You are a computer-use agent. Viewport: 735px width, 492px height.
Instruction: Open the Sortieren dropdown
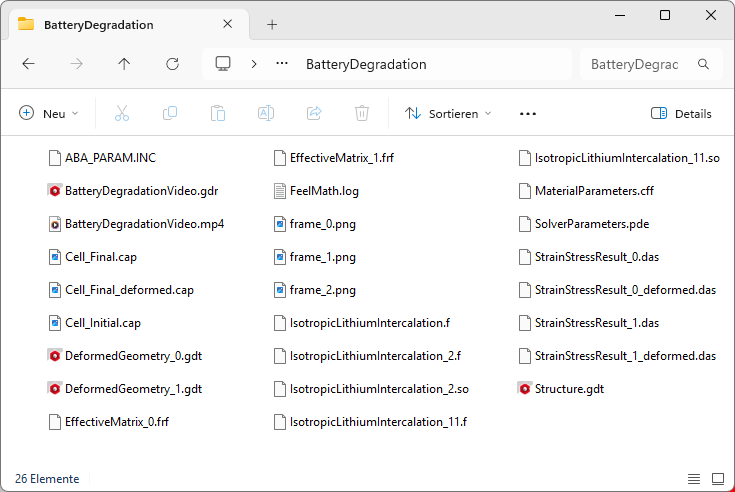click(x=448, y=113)
